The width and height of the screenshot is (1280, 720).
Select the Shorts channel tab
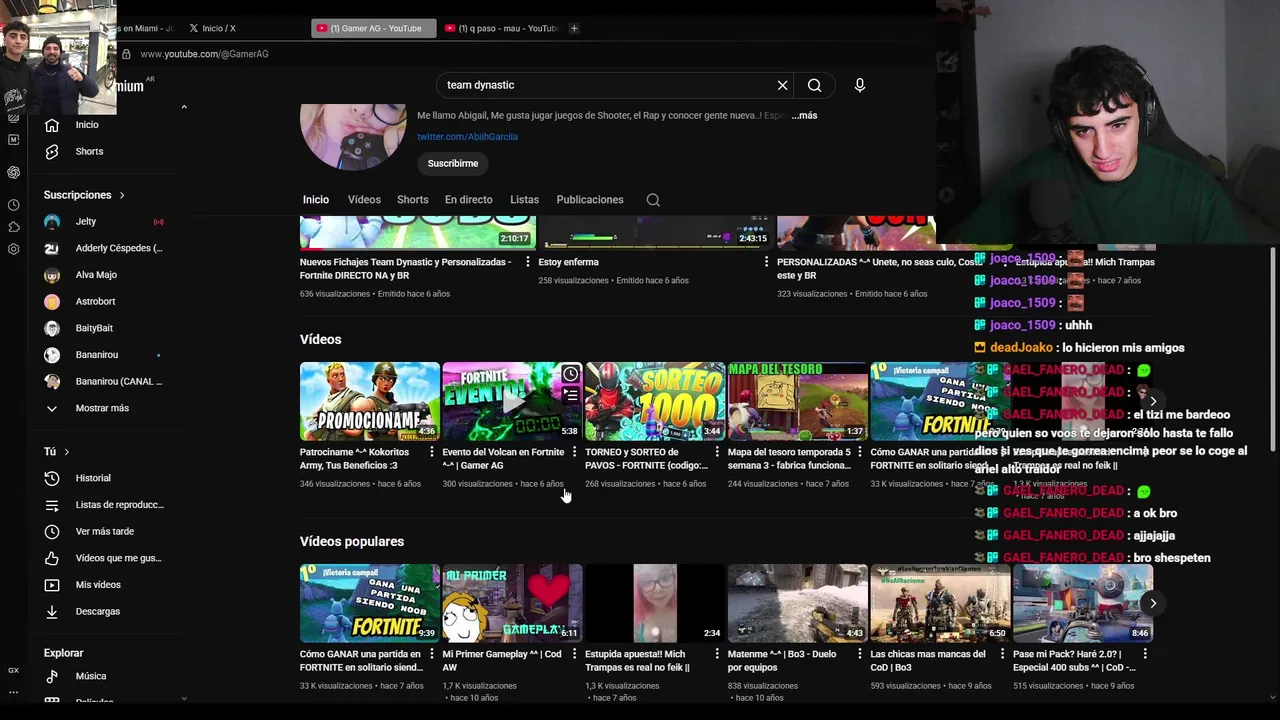[412, 200]
